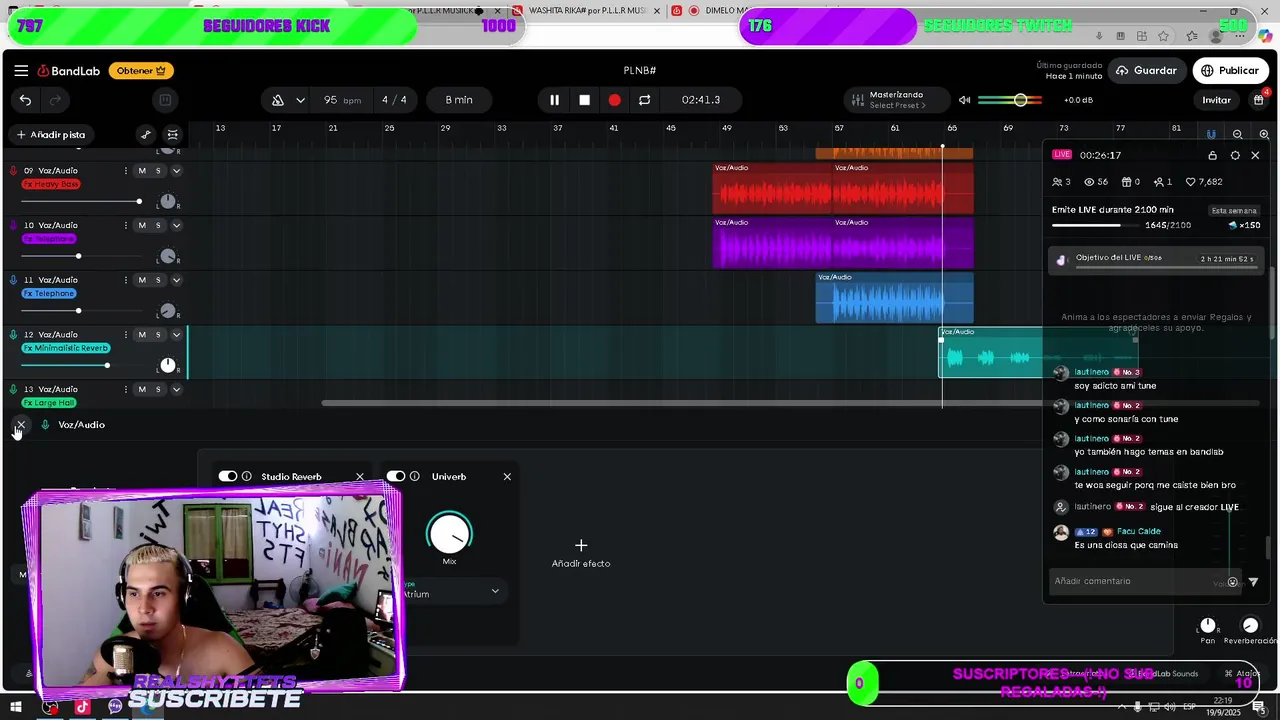Screen dimensions: 1280x720
Task: Open the BandLab hamburger menu
Action: coord(21,71)
